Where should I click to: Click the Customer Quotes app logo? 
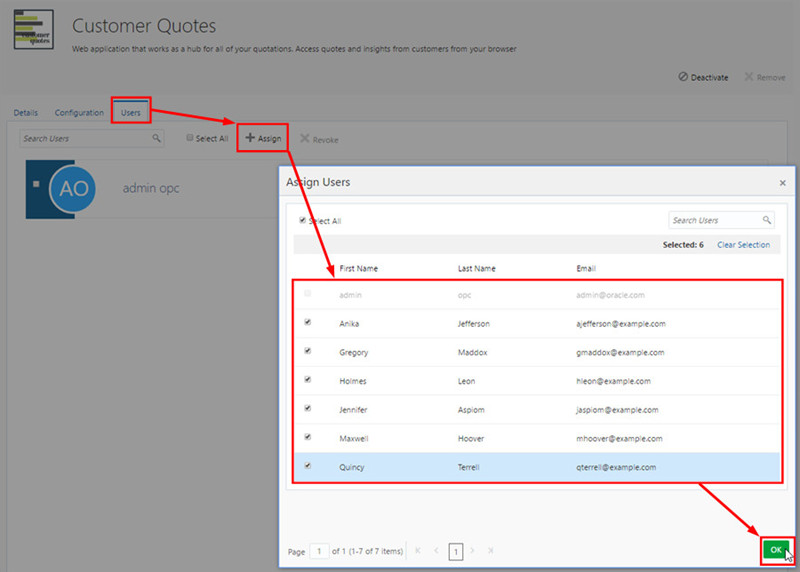(x=33, y=29)
